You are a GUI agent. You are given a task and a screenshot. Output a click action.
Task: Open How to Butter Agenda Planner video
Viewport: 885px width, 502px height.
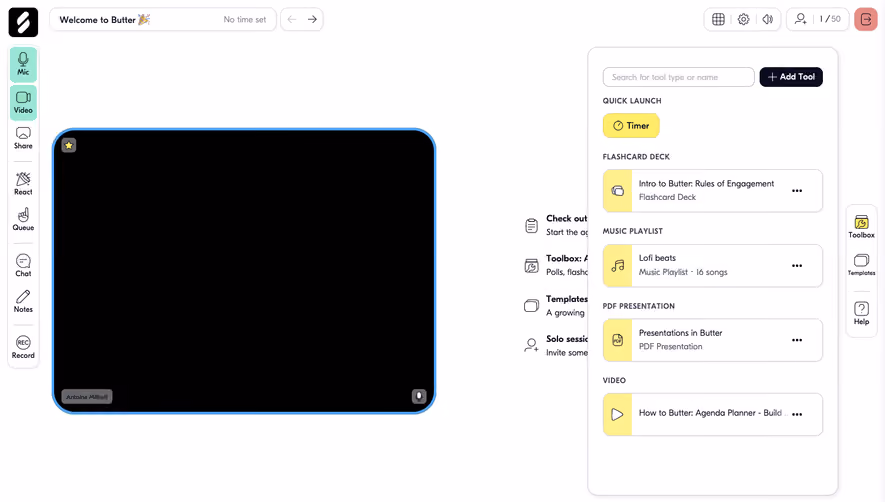pyautogui.click(x=712, y=414)
